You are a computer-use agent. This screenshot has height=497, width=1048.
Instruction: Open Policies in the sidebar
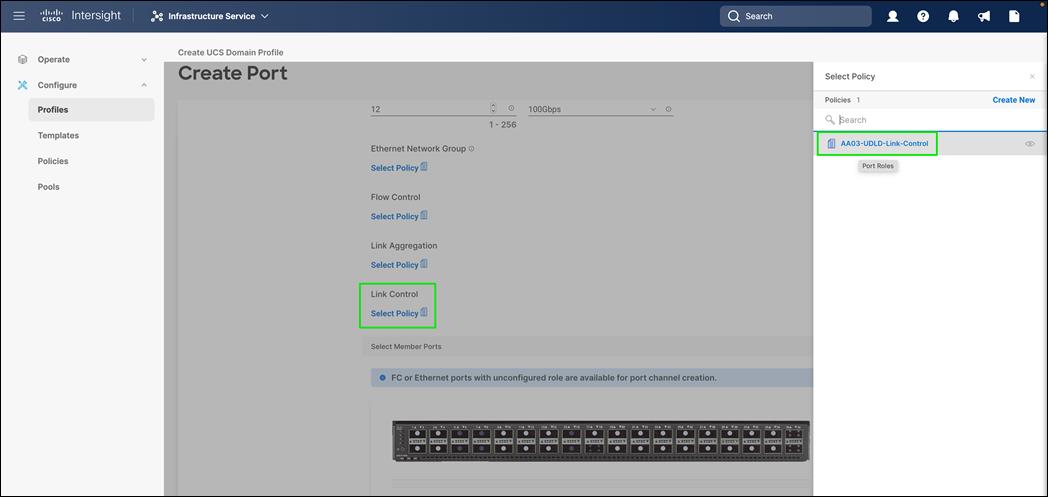click(53, 161)
